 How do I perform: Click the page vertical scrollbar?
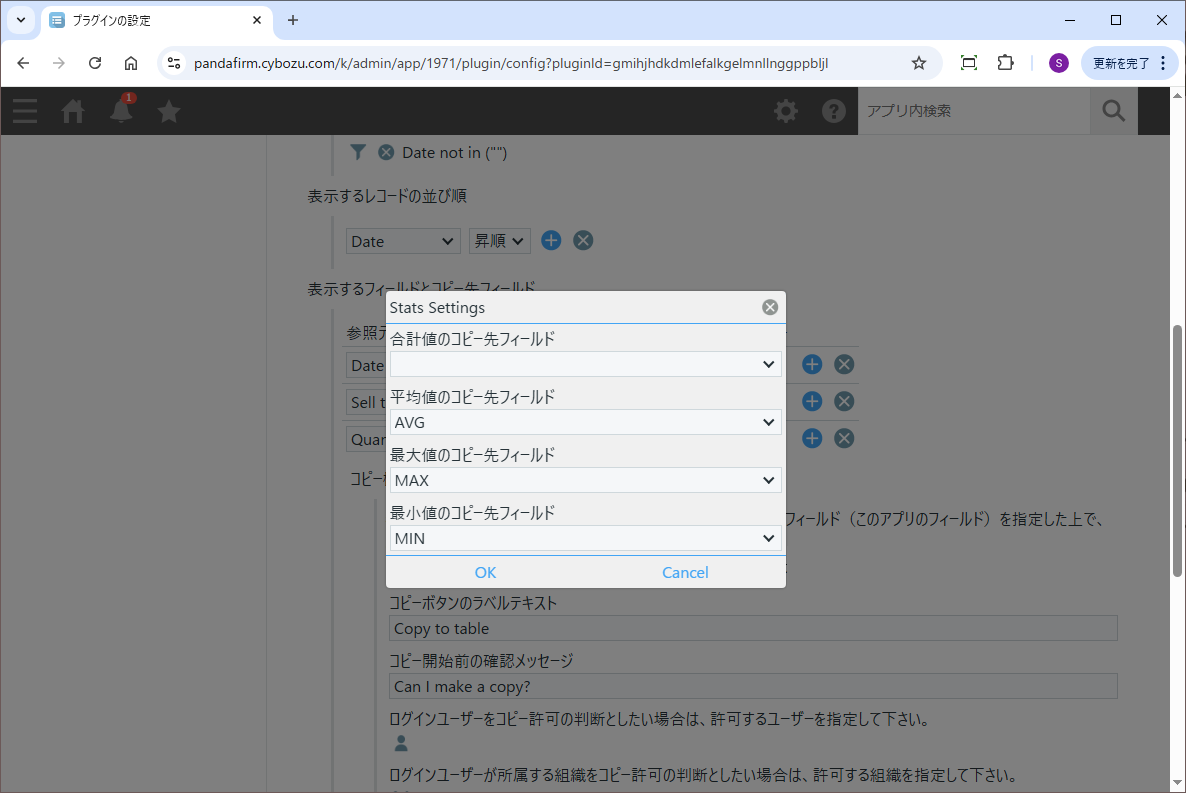[1177, 450]
